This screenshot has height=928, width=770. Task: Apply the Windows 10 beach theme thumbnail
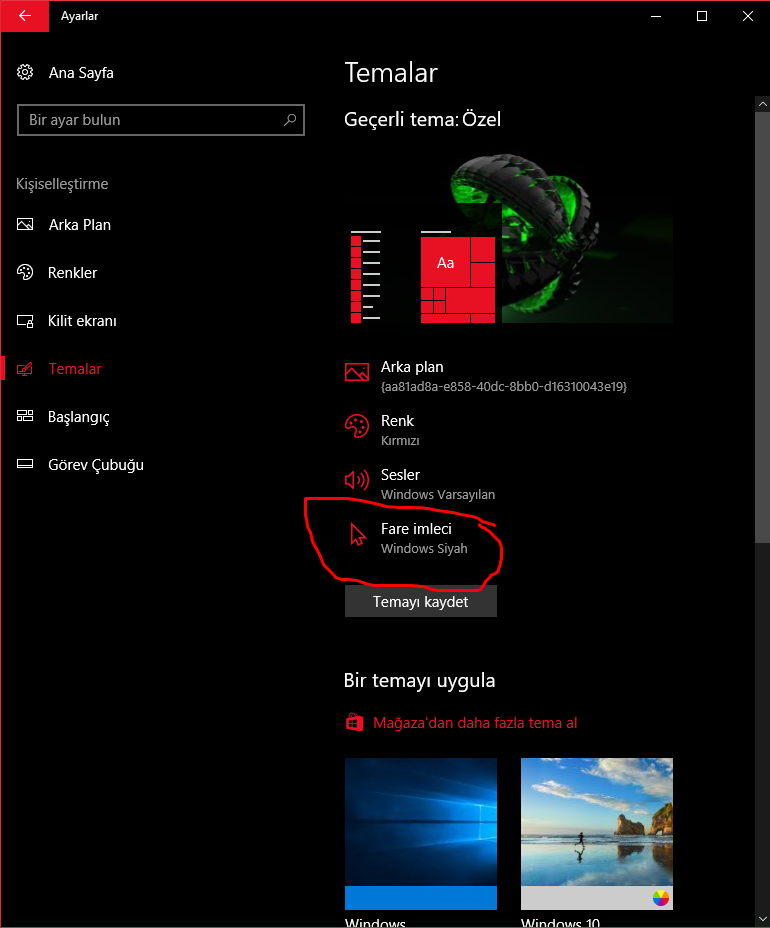coord(597,833)
